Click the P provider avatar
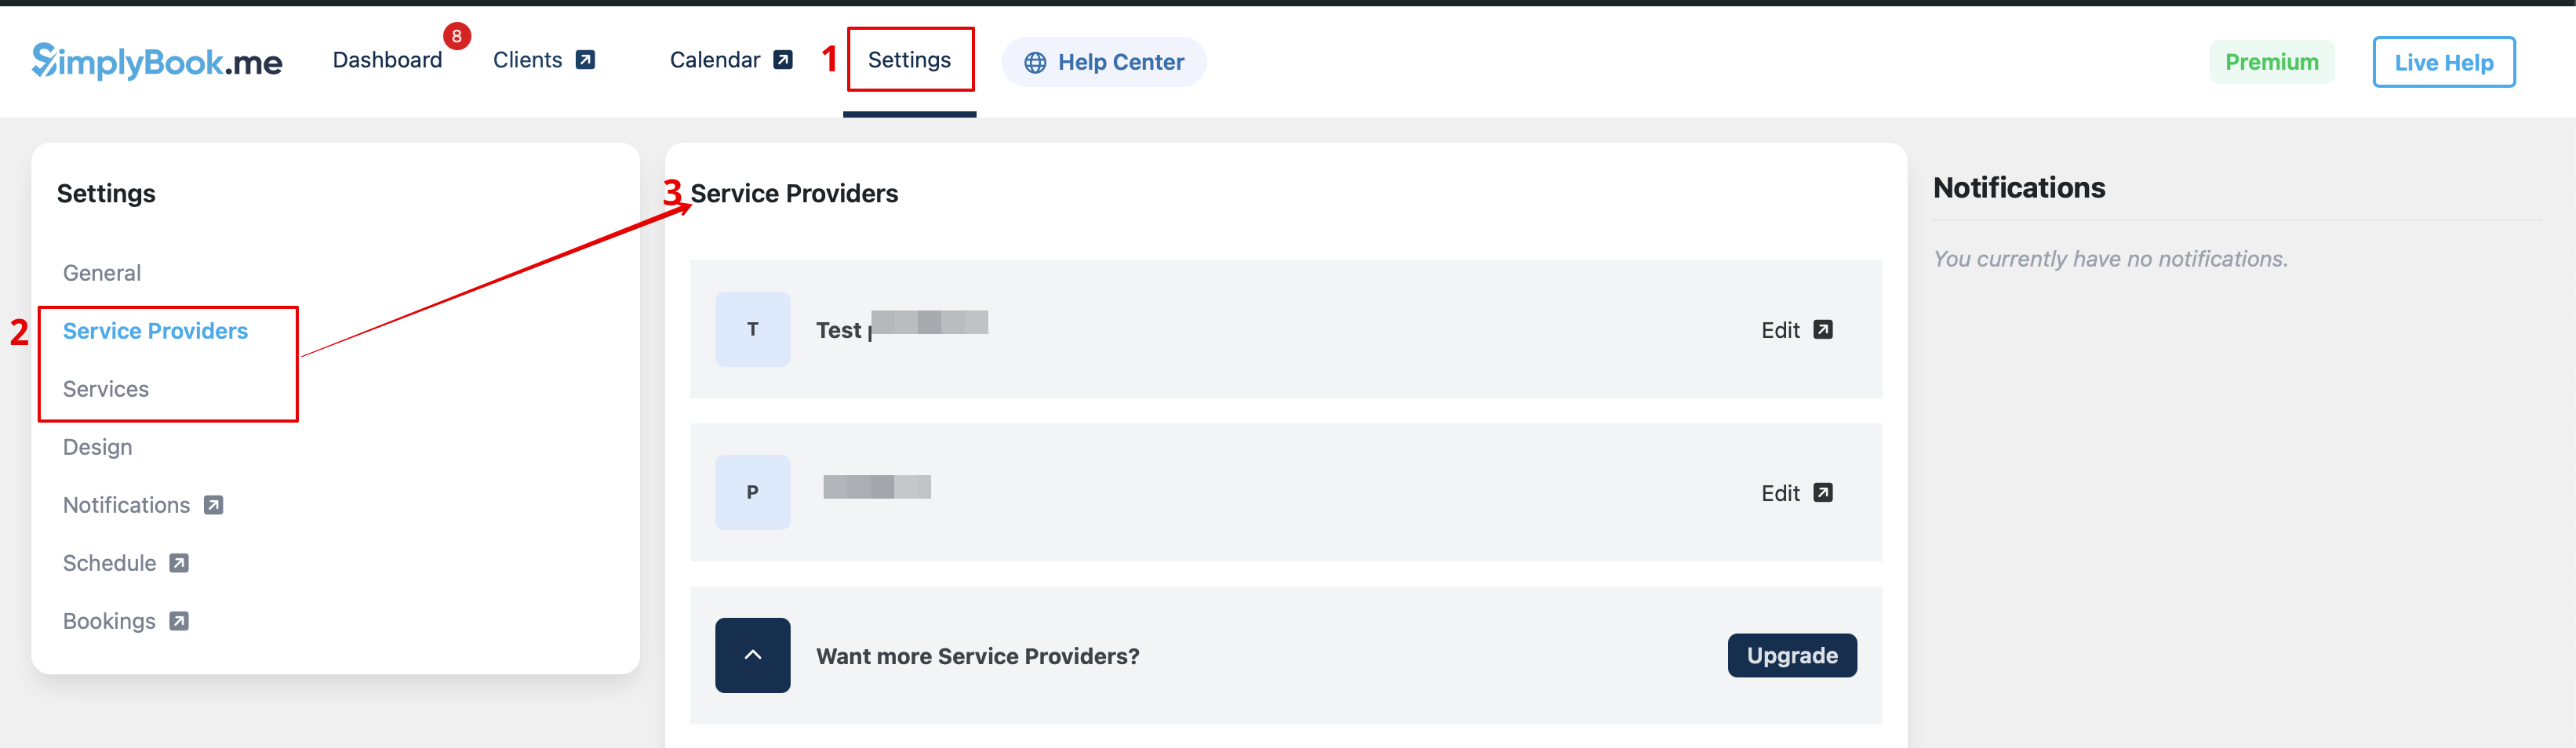 752,492
